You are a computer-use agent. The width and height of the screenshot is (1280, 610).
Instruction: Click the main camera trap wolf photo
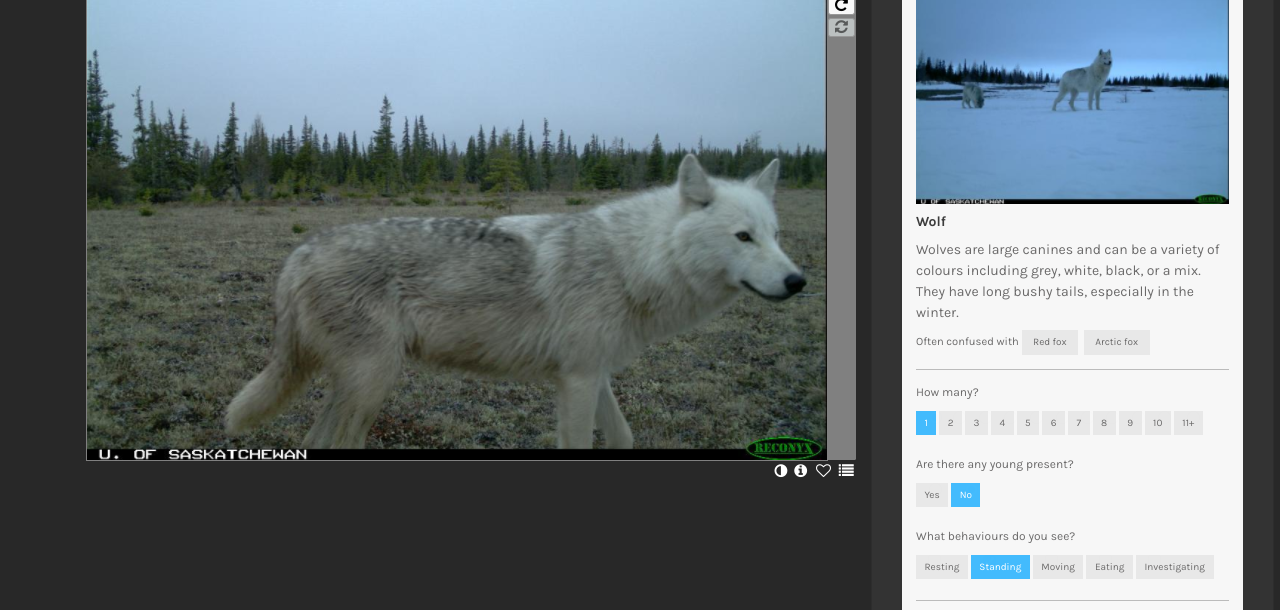(456, 230)
